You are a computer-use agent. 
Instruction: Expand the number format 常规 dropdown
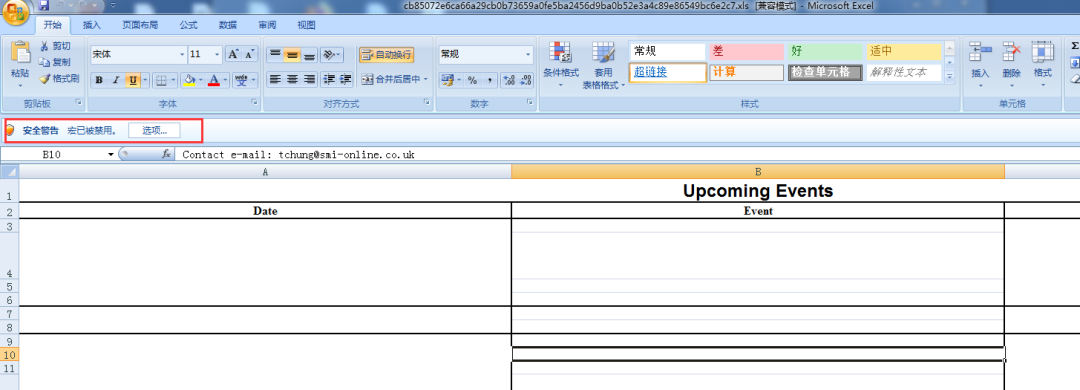click(x=528, y=54)
